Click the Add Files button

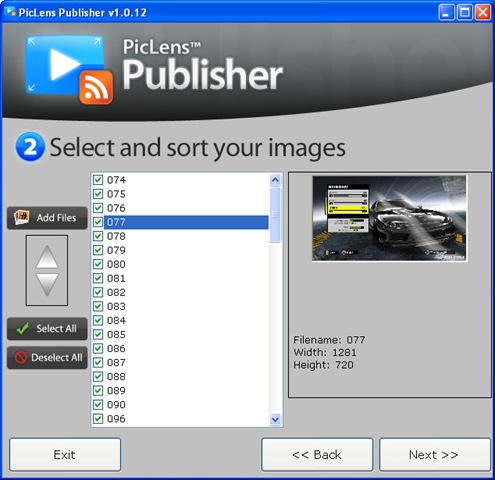coord(47,218)
